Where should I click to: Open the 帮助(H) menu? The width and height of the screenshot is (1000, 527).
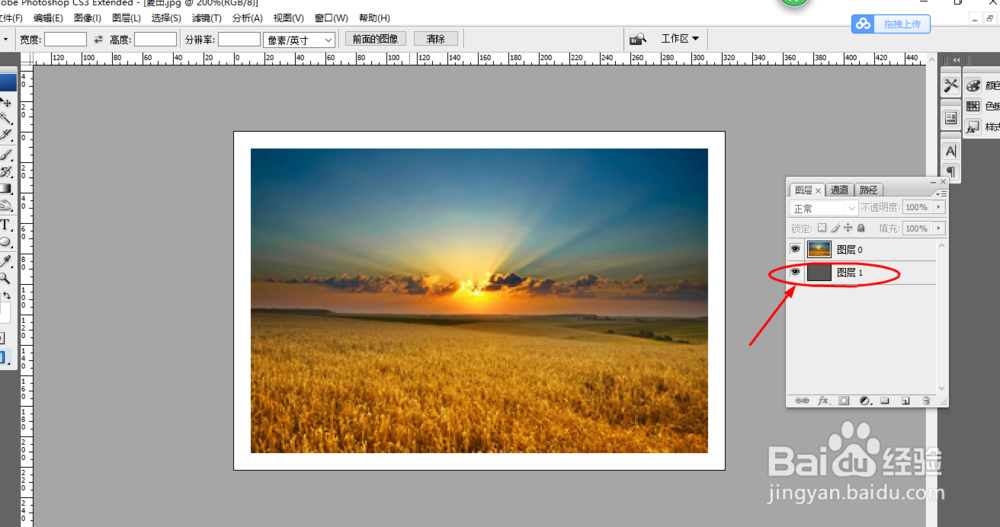[374, 18]
